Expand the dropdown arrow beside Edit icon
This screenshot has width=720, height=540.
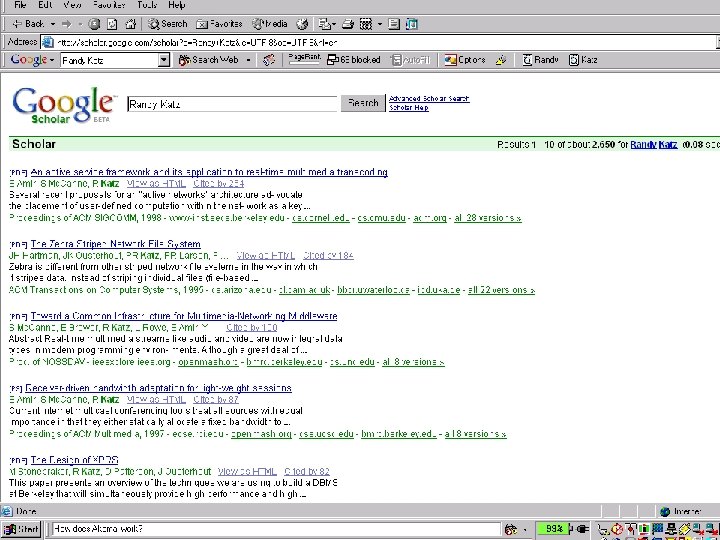(x=380, y=24)
